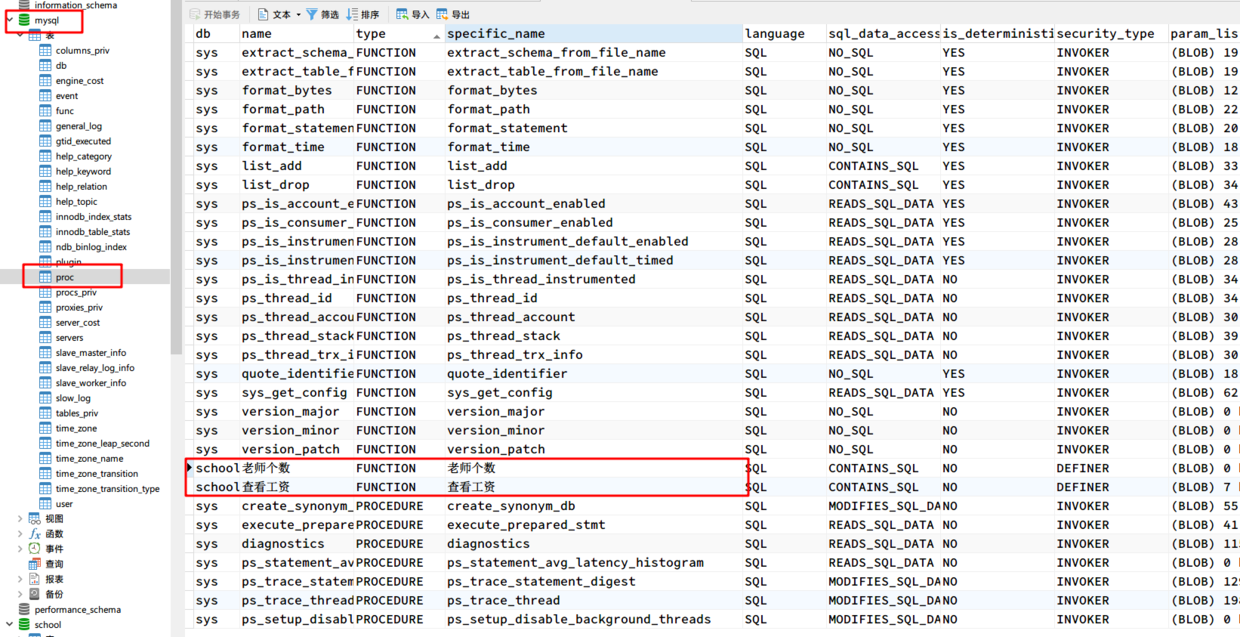Click the 报表 report icon
The height and width of the screenshot is (637, 1240).
(35, 579)
